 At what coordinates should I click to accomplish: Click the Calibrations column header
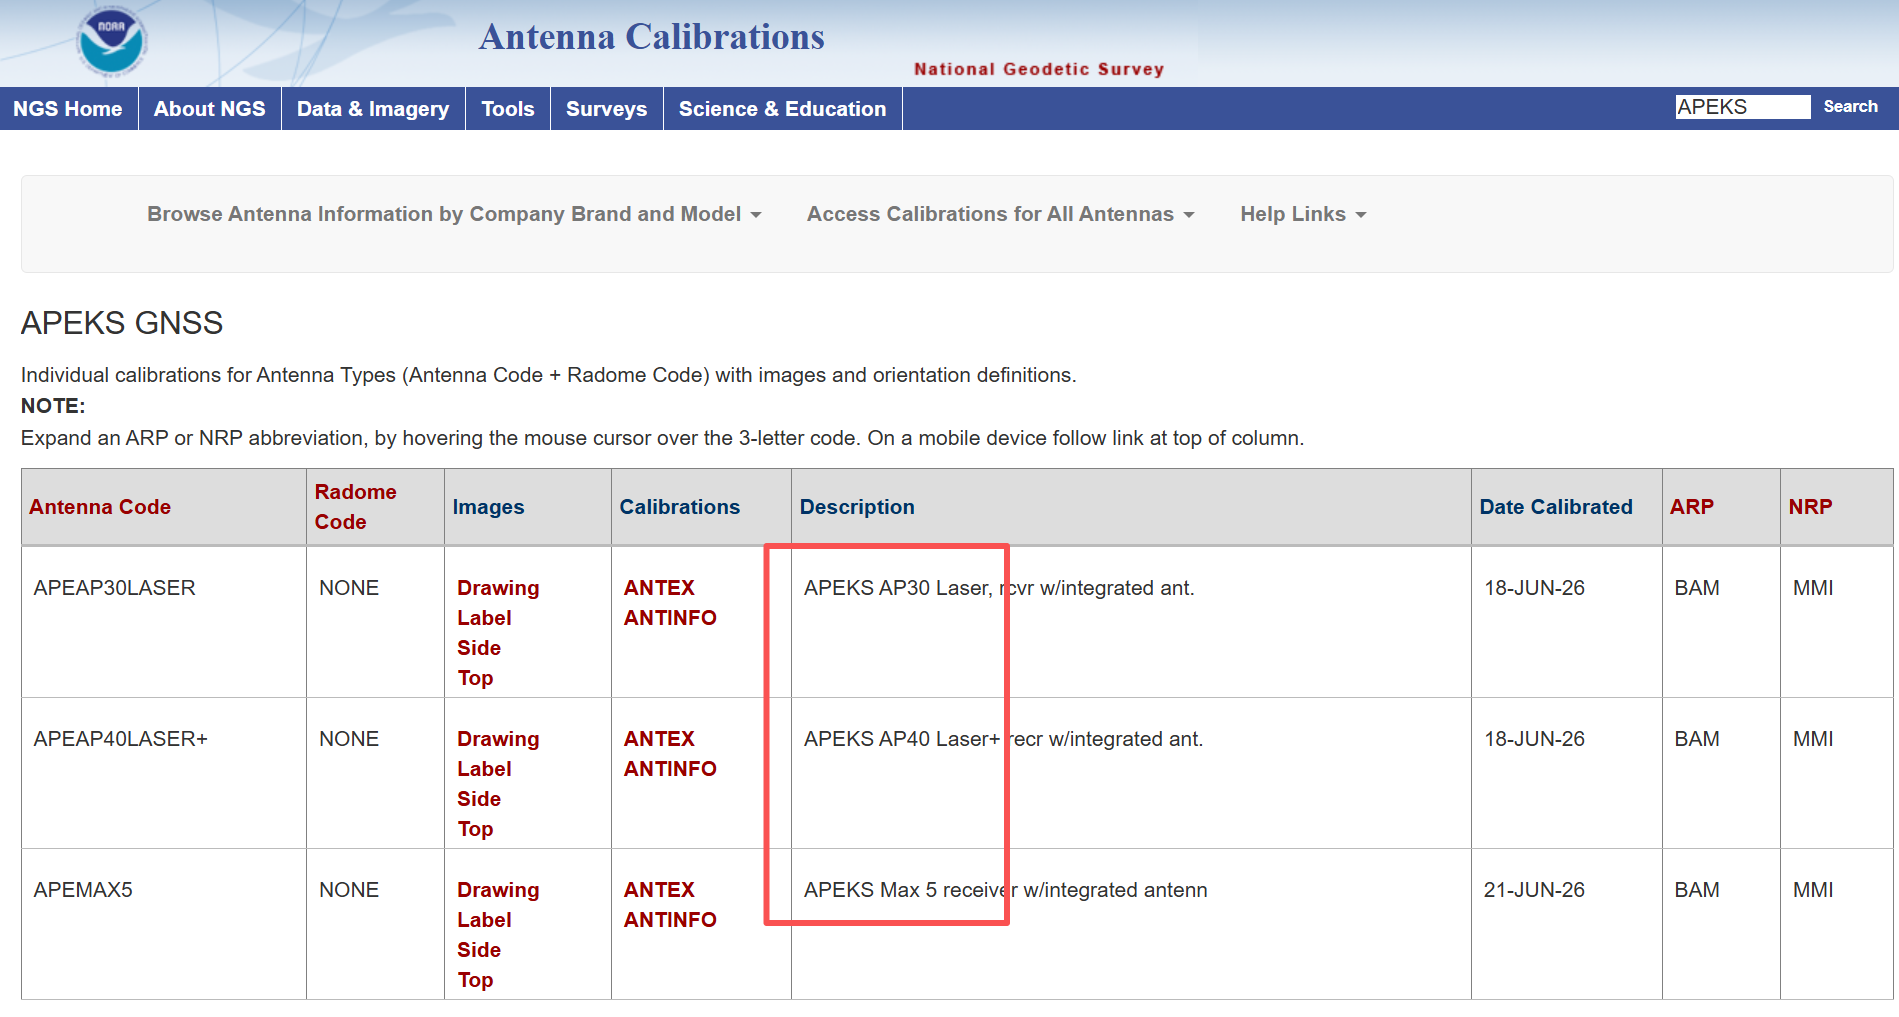[680, 507]
